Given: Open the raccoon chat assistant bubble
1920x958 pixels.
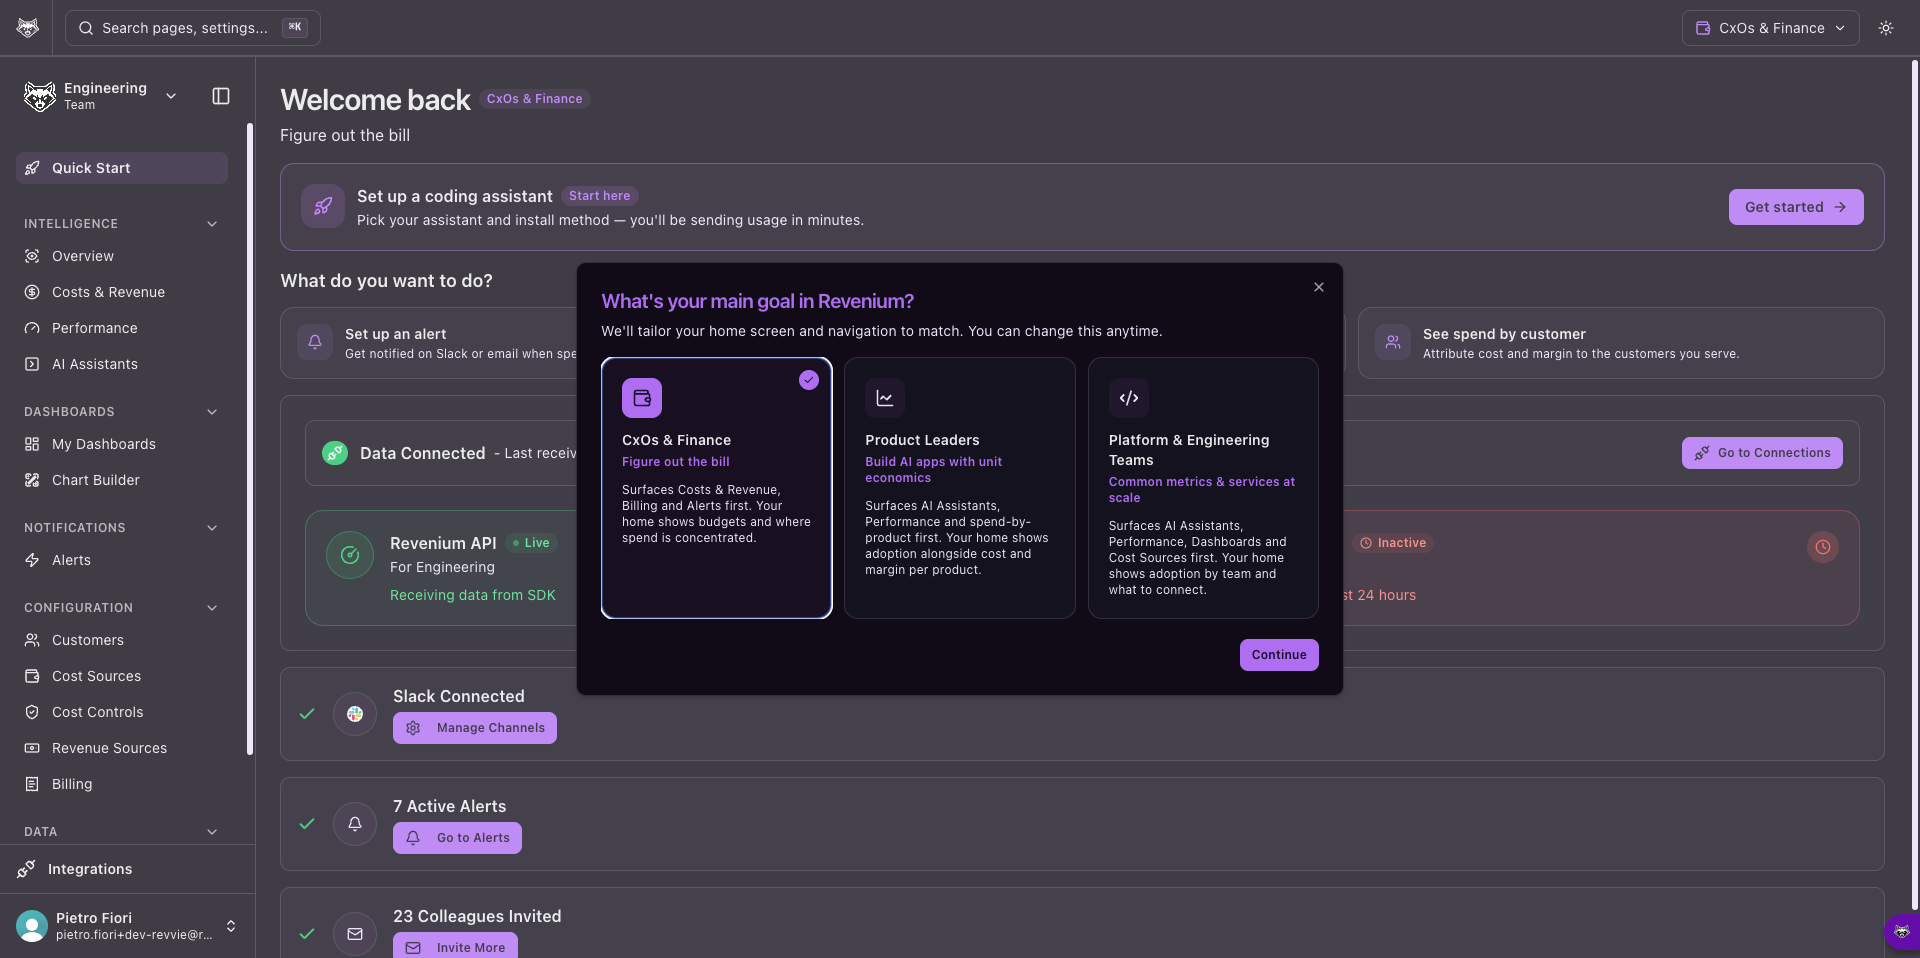Looking at the screenshot, I should [1902, 932].
